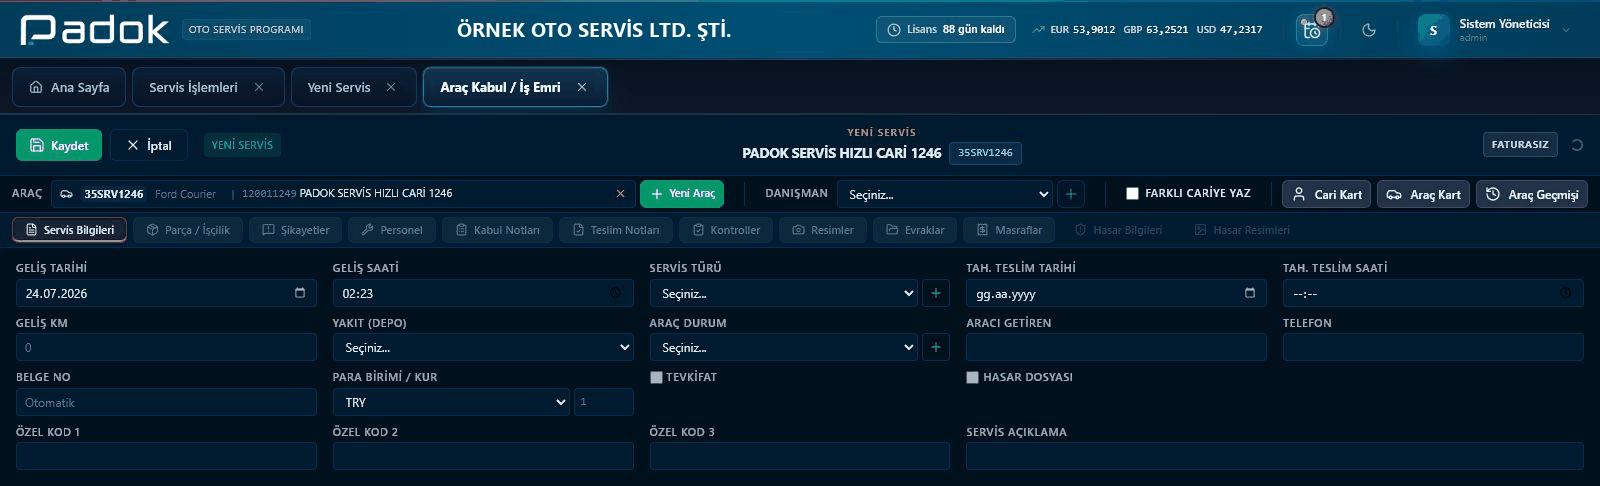1600x486 pixels.
Task: Click the ÖZEL KOD 1 input field
Action: pos(166,456)
